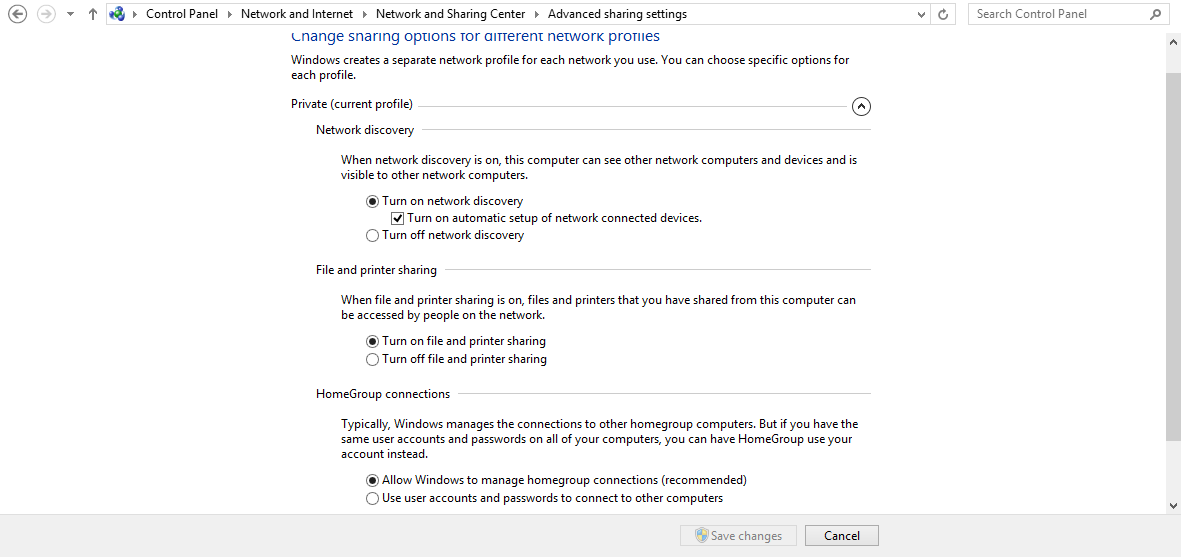Image resolution: width=1181 pixels, height=557 pixels.
Task: Collapse the Private profile section
Action: [x=861, y=106]
